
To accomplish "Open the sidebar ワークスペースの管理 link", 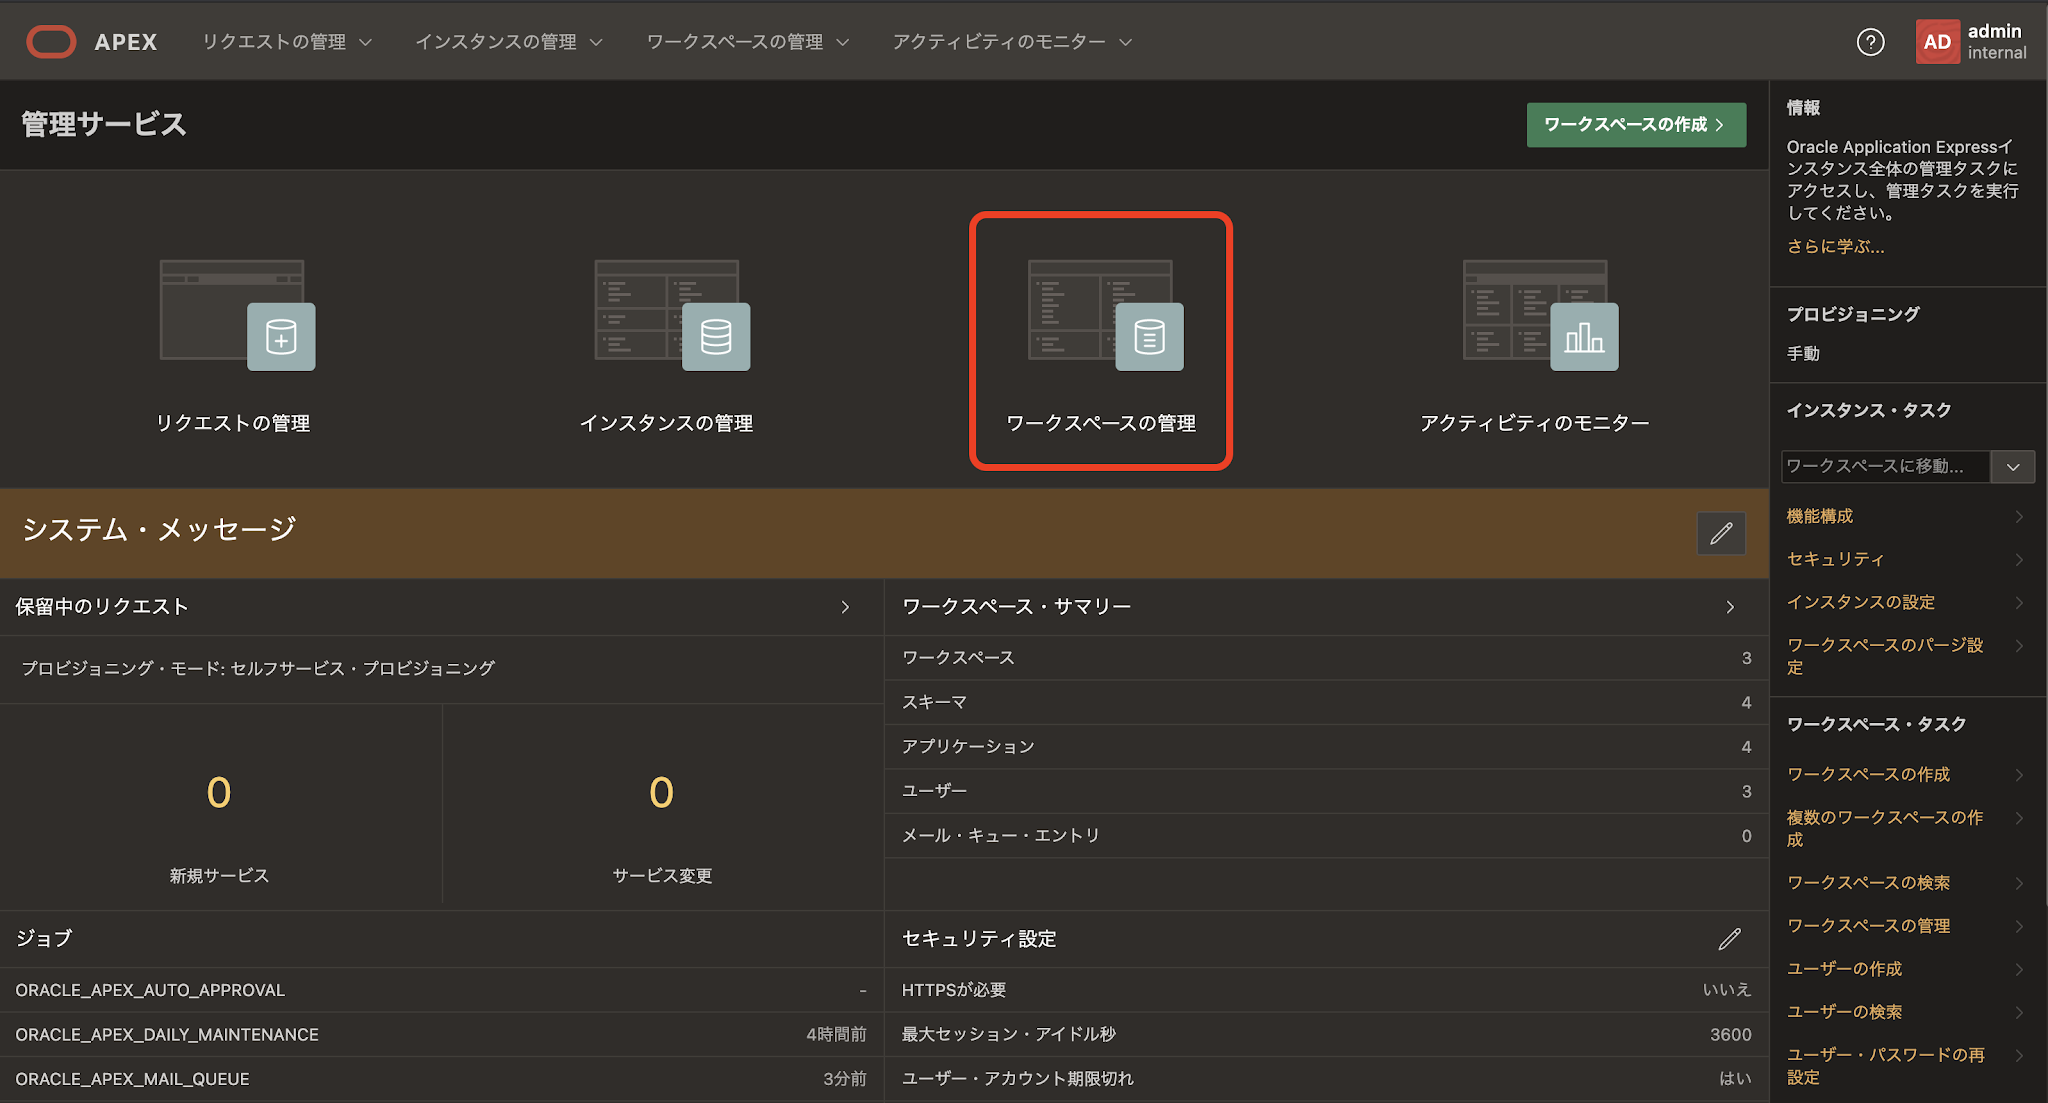I will tap(1869, 926).
